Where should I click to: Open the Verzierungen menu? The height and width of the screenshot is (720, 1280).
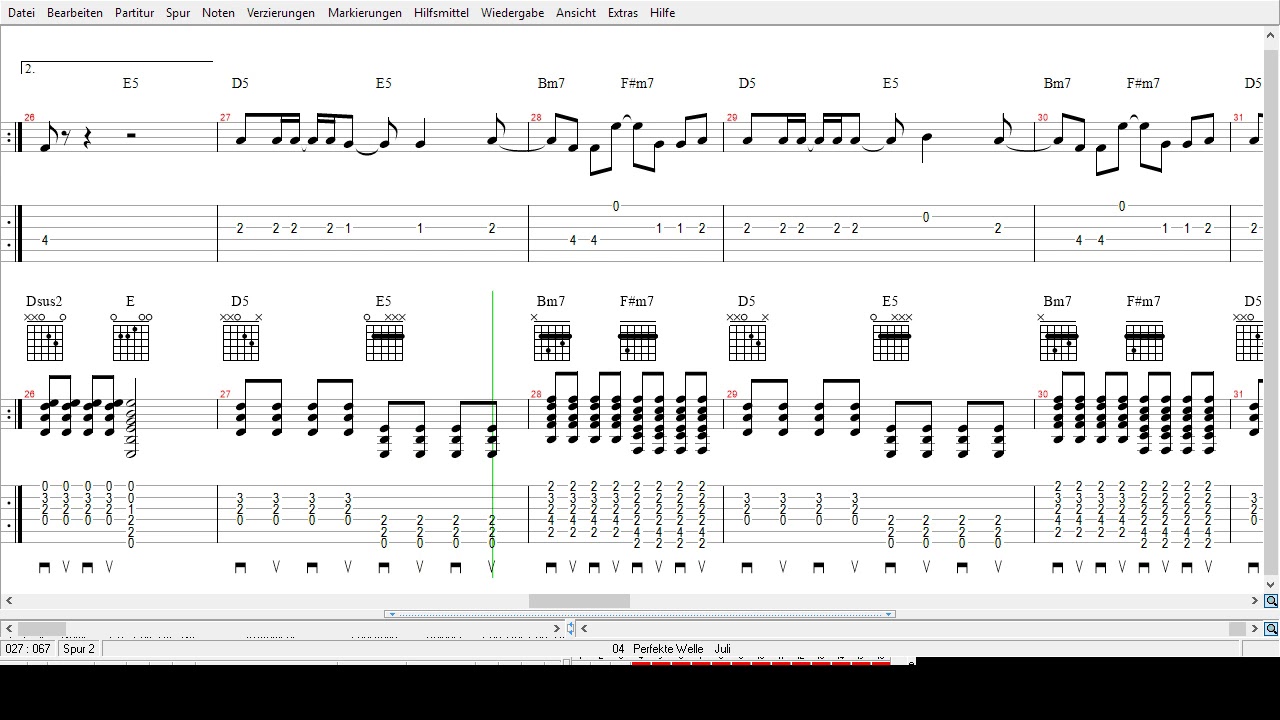(281, 13)
